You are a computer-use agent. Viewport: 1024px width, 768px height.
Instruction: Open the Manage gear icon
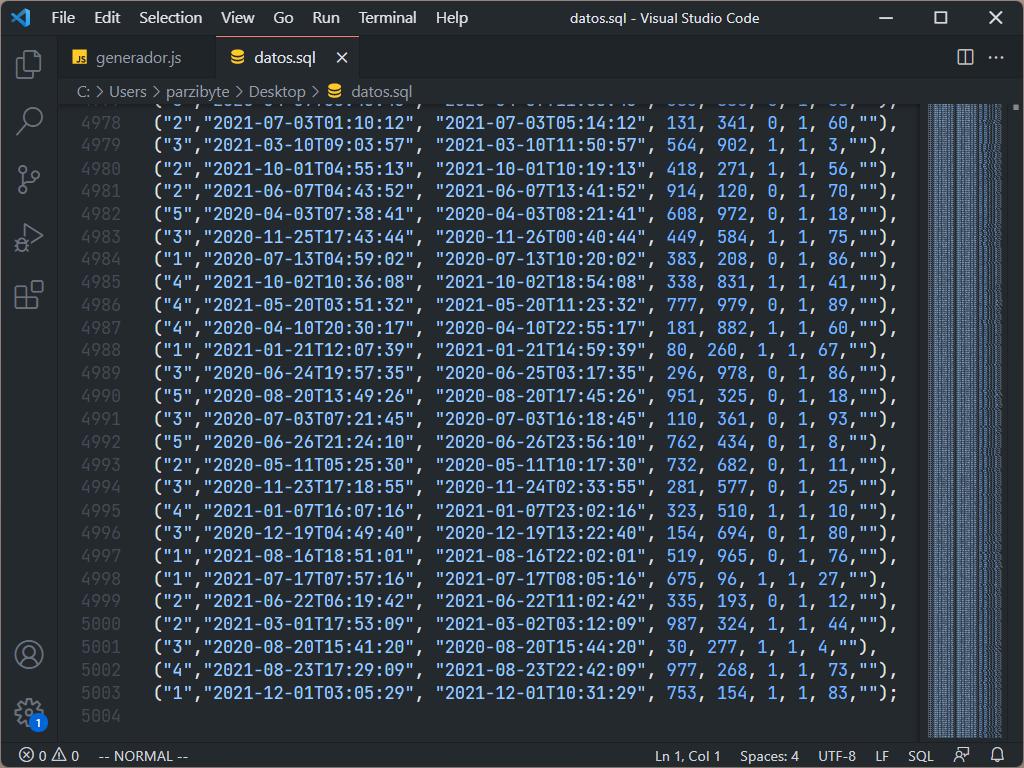click(x=29, y=712)
